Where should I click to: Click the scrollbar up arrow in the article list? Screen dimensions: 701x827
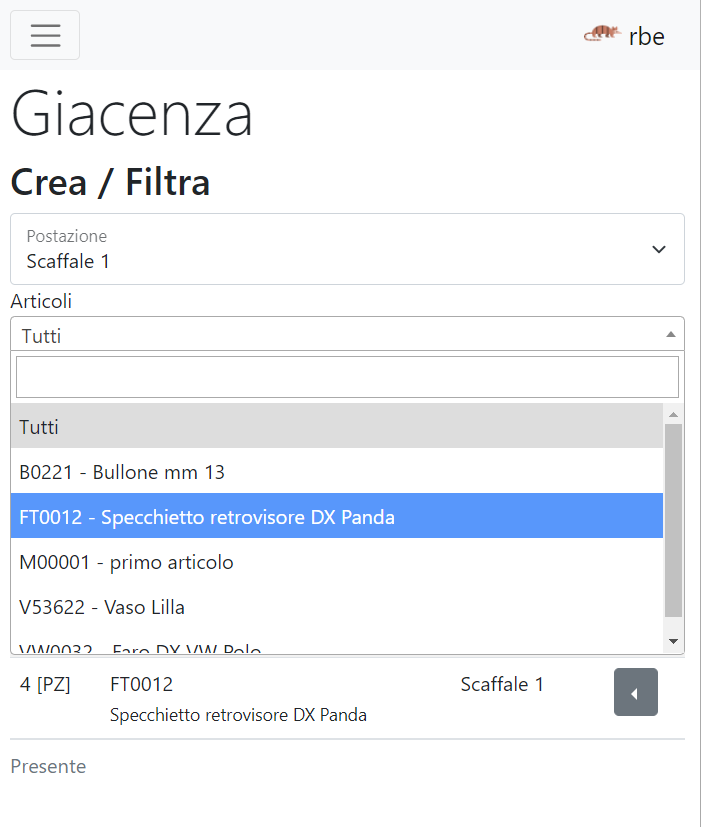click(674, 412)
